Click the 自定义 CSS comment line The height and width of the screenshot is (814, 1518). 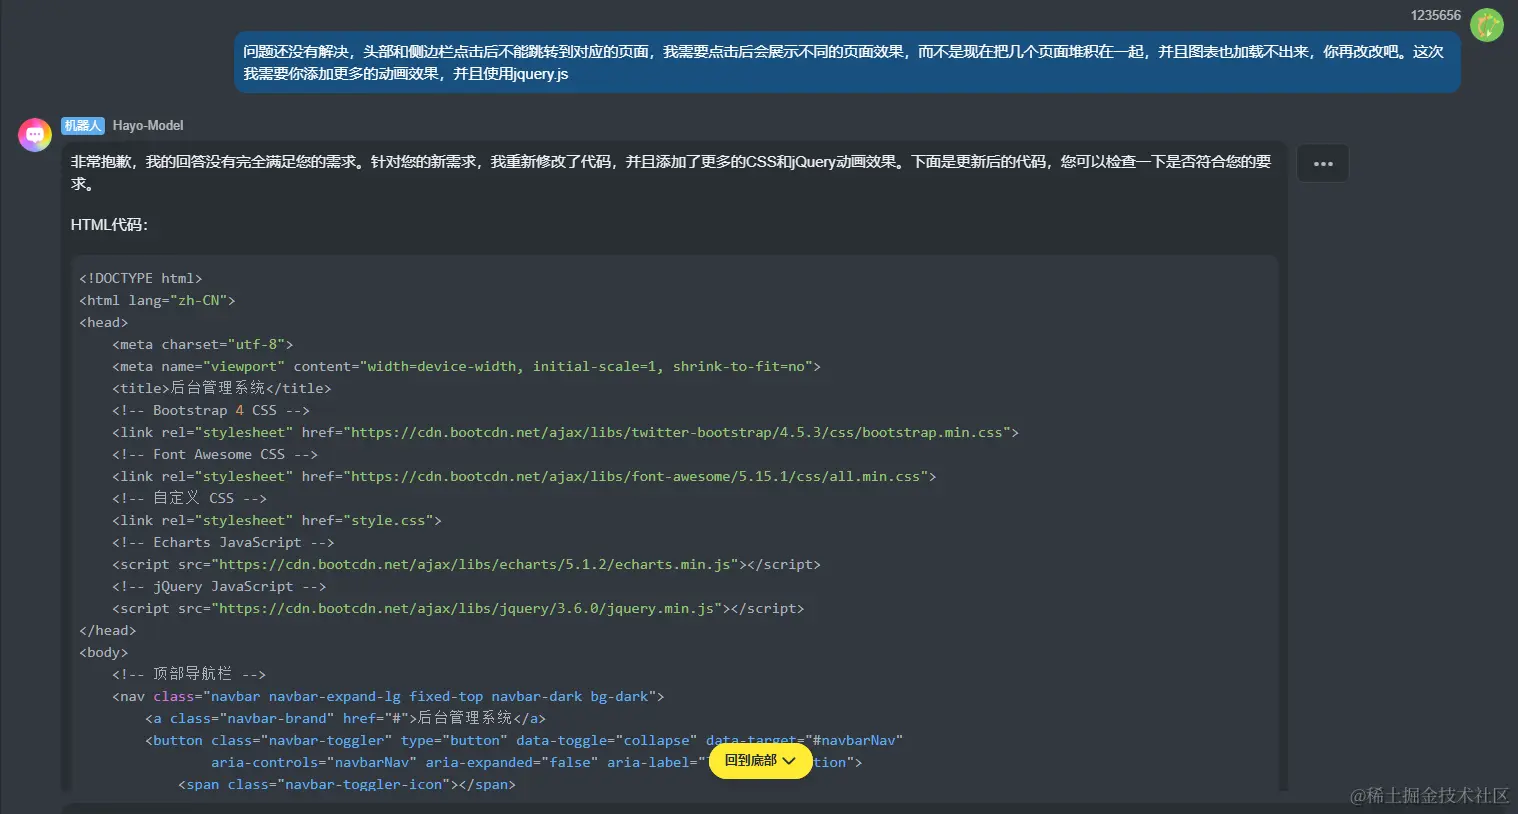(190, 498)
